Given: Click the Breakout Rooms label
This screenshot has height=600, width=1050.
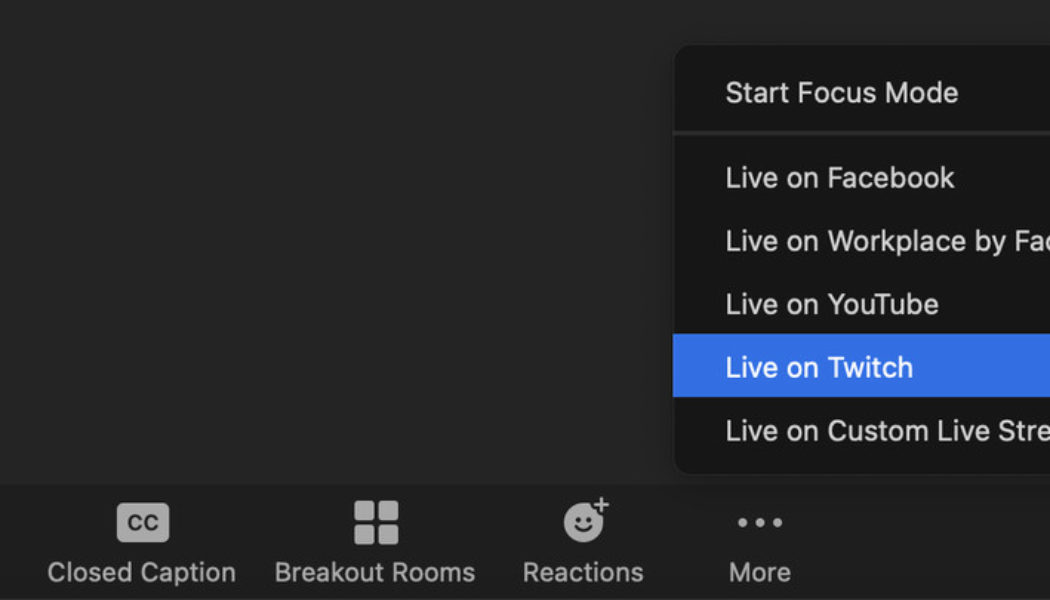Looking at the screenshot, I should [375, 572].
